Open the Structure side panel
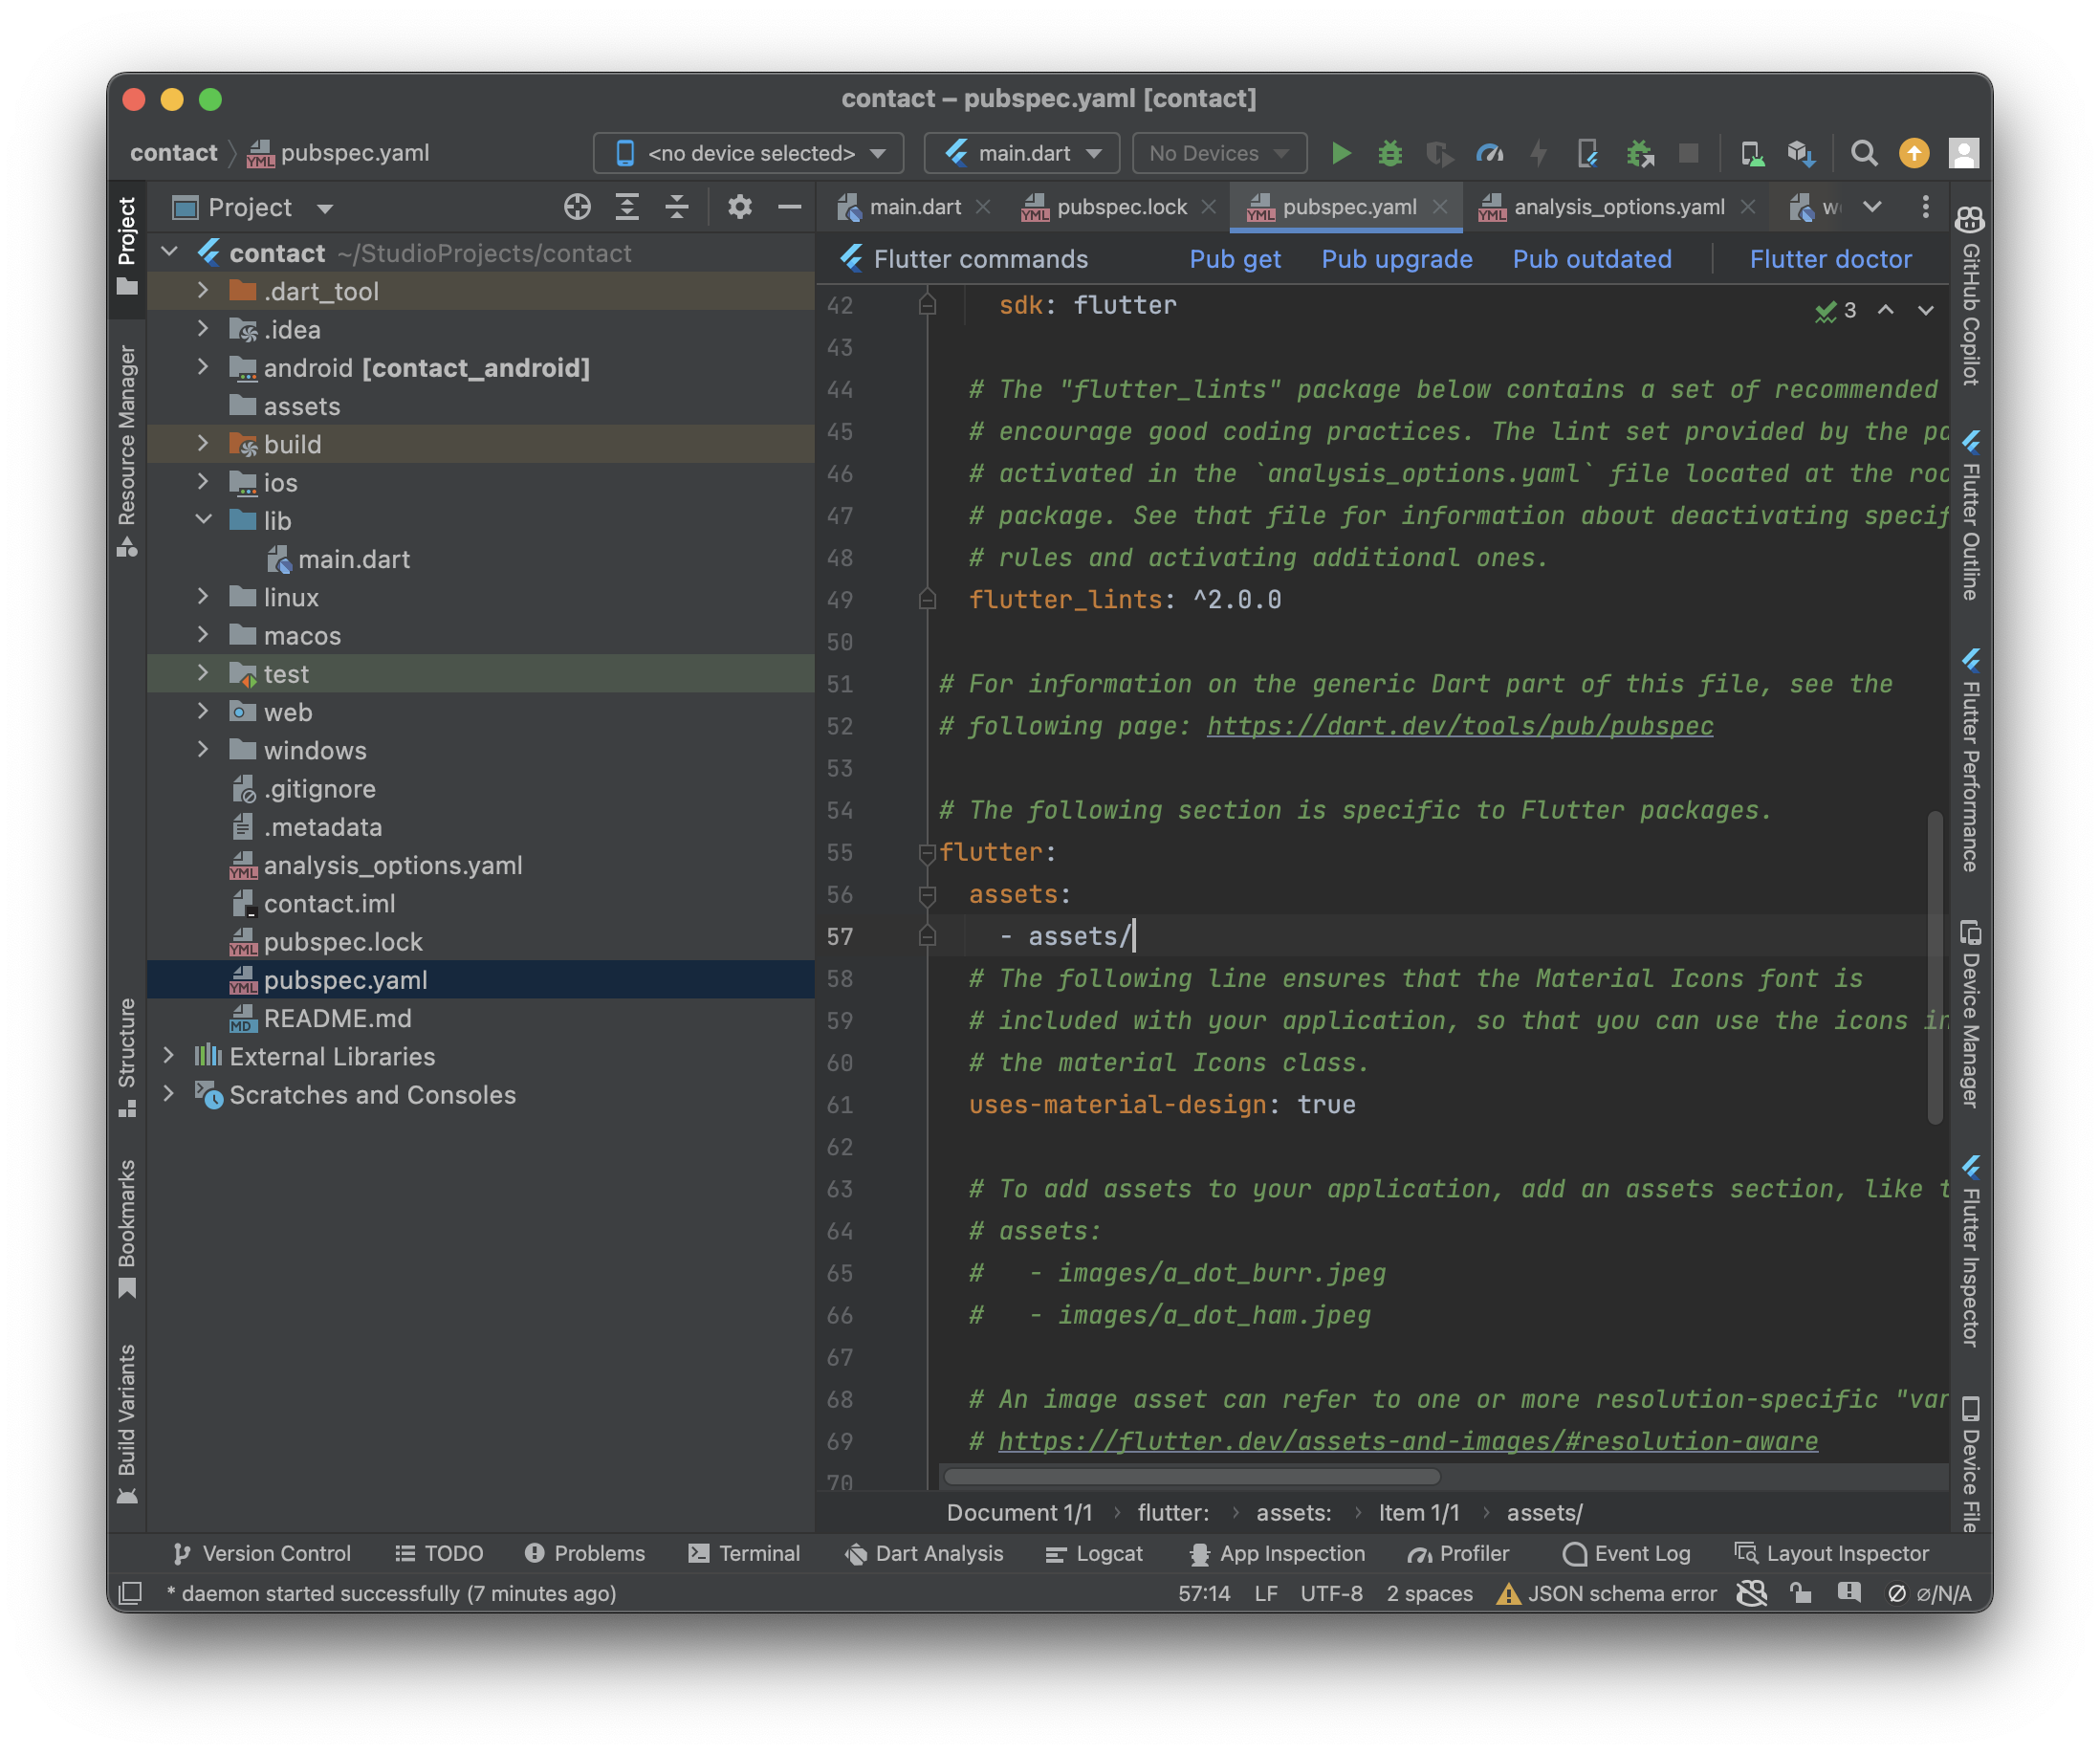Screen dimensions: 2100x1754 (127, 1057)
